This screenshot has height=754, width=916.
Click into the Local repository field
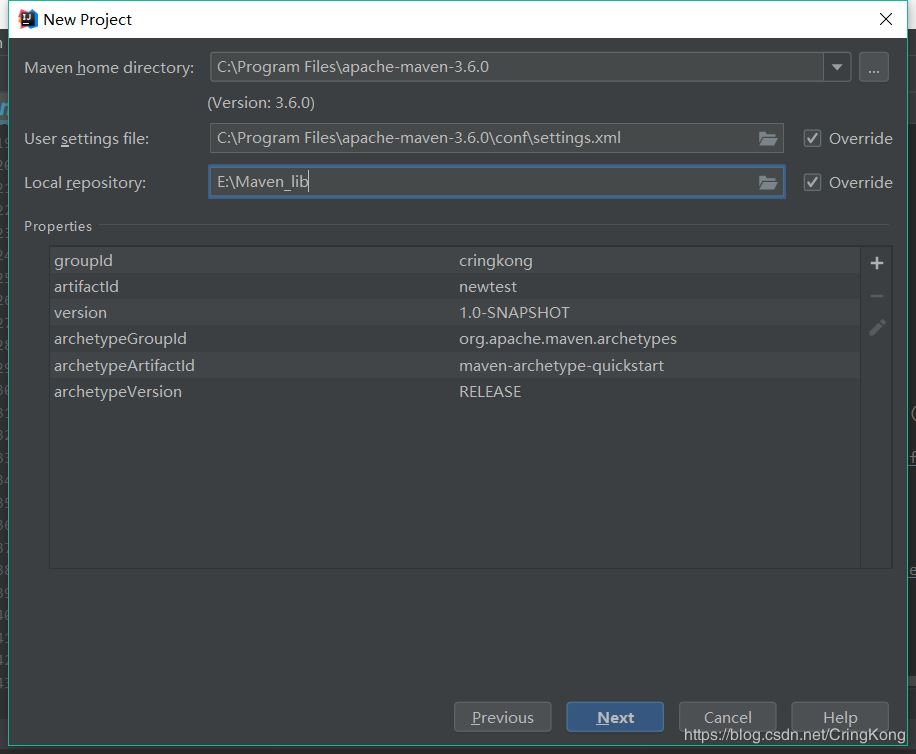coord(480,183)
